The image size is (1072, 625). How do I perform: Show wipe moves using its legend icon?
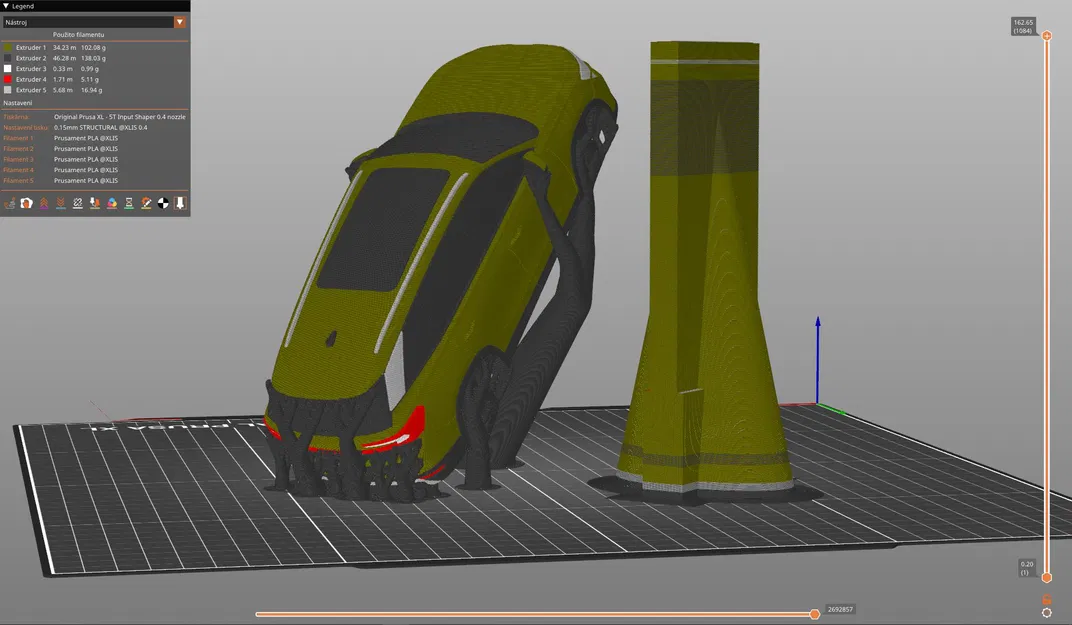(x=26, y=203)
